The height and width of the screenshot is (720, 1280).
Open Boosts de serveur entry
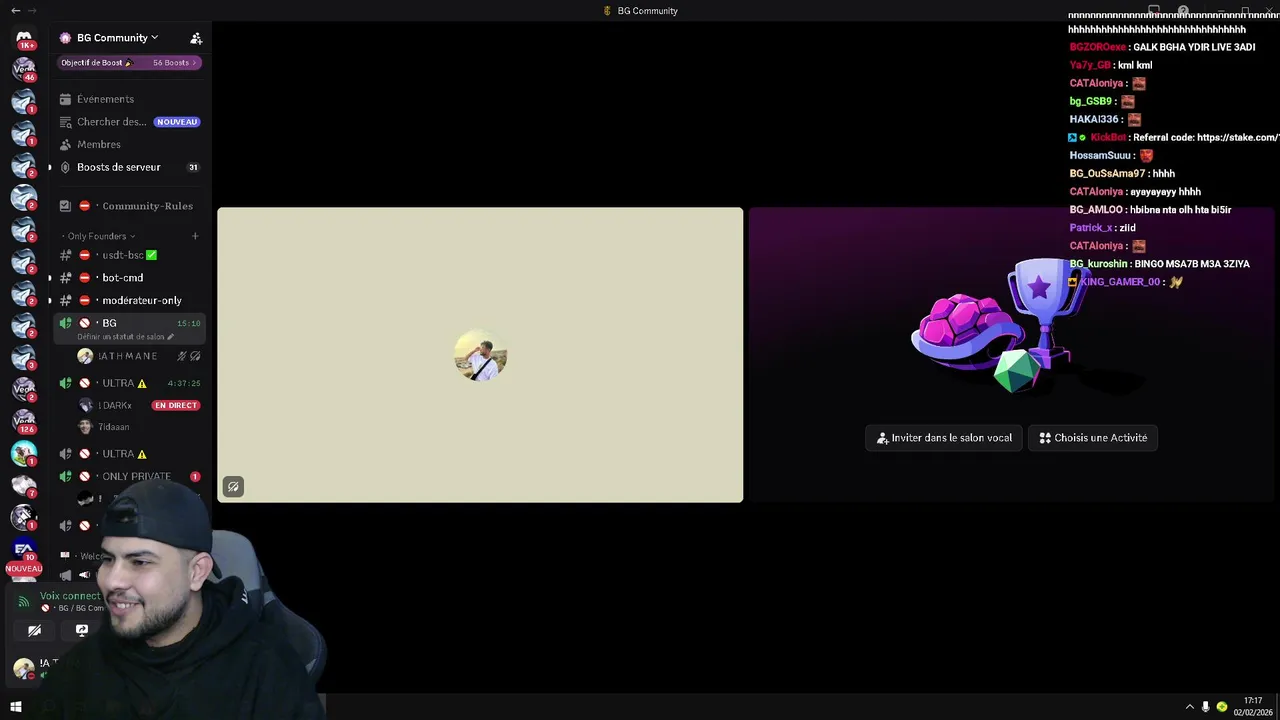pyautogui.click(x=130, y=167)
